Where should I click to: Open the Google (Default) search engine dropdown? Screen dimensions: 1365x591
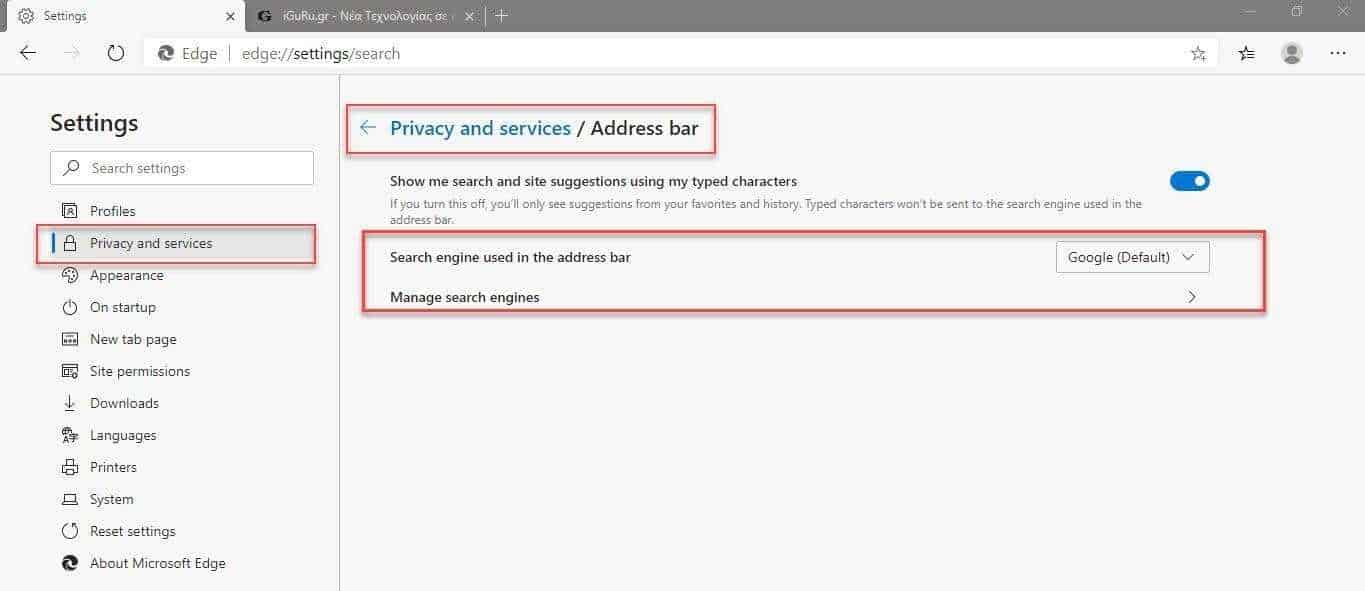1132,257
